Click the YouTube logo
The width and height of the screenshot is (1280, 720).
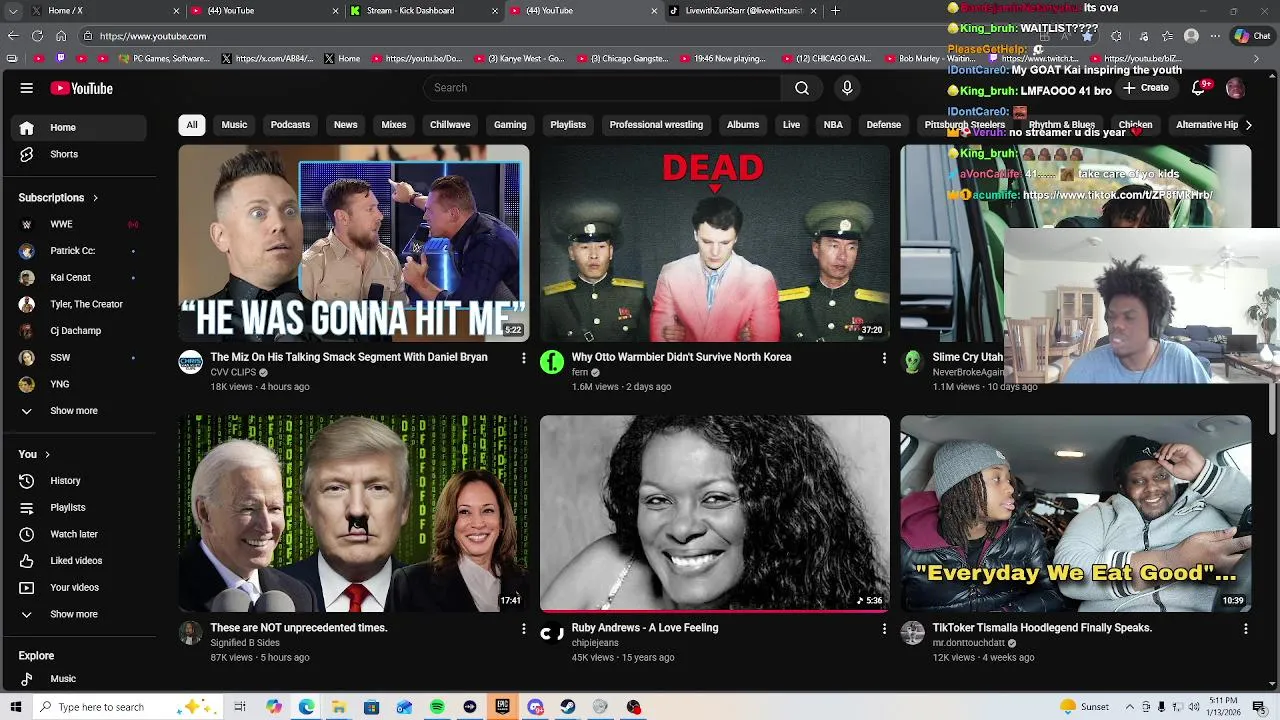point(82,88)
